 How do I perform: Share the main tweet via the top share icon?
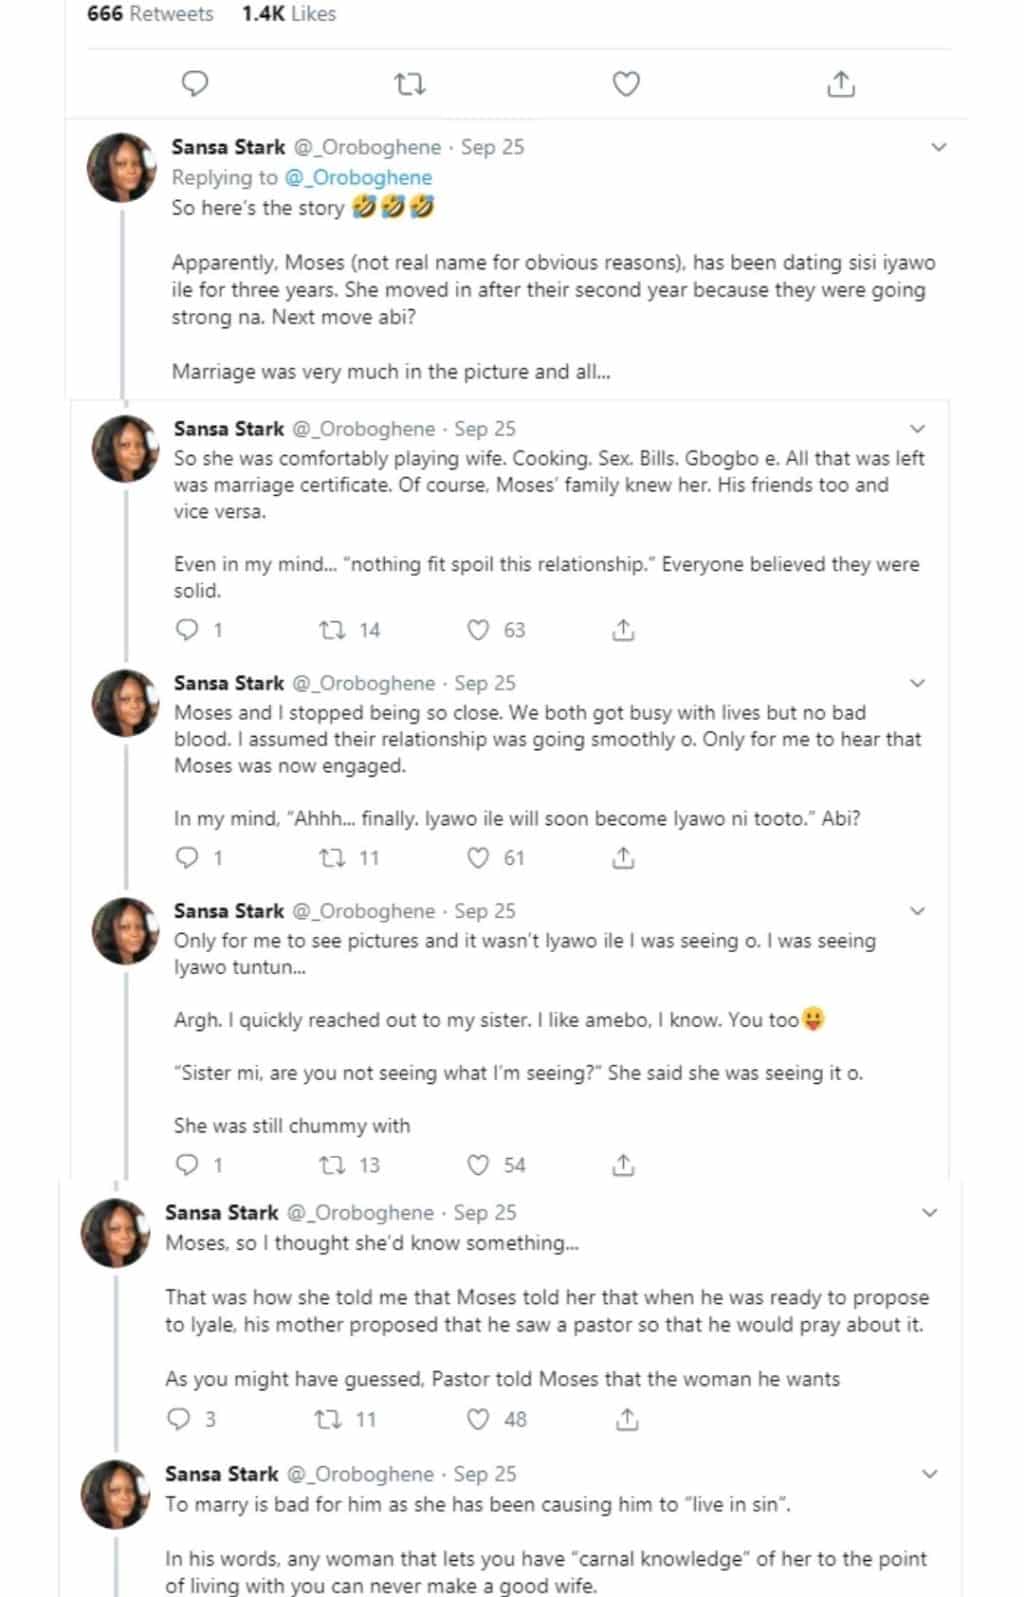(841, 84)
